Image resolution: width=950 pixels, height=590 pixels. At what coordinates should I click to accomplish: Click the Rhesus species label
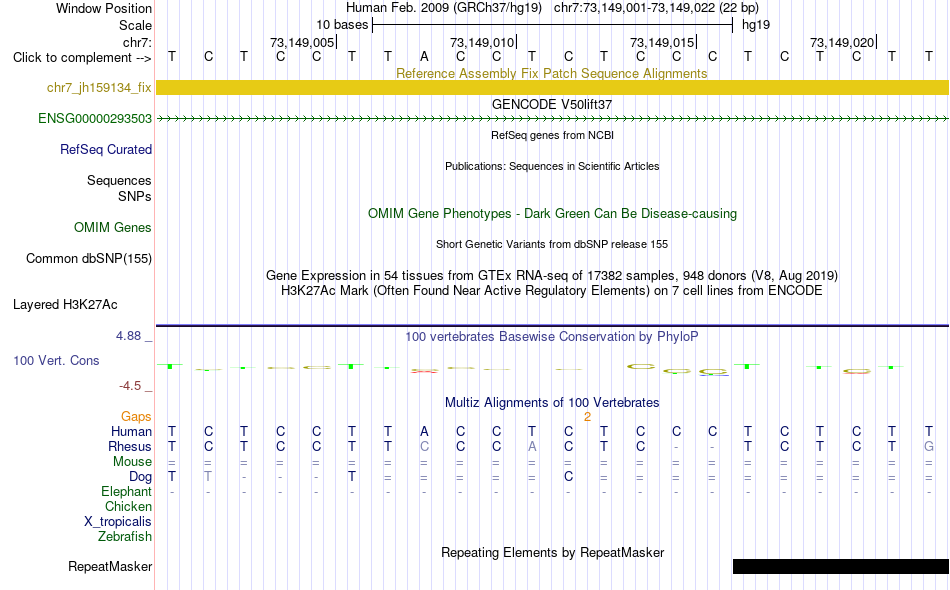tap(130, 447)
